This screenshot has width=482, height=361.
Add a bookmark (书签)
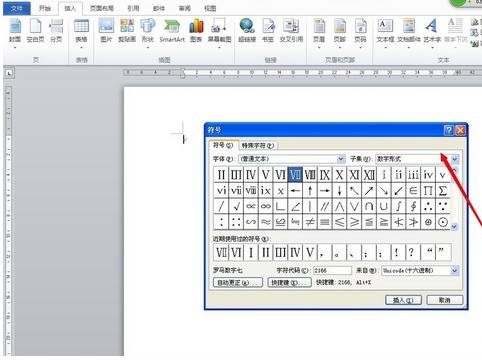click(x=268, y=32)
